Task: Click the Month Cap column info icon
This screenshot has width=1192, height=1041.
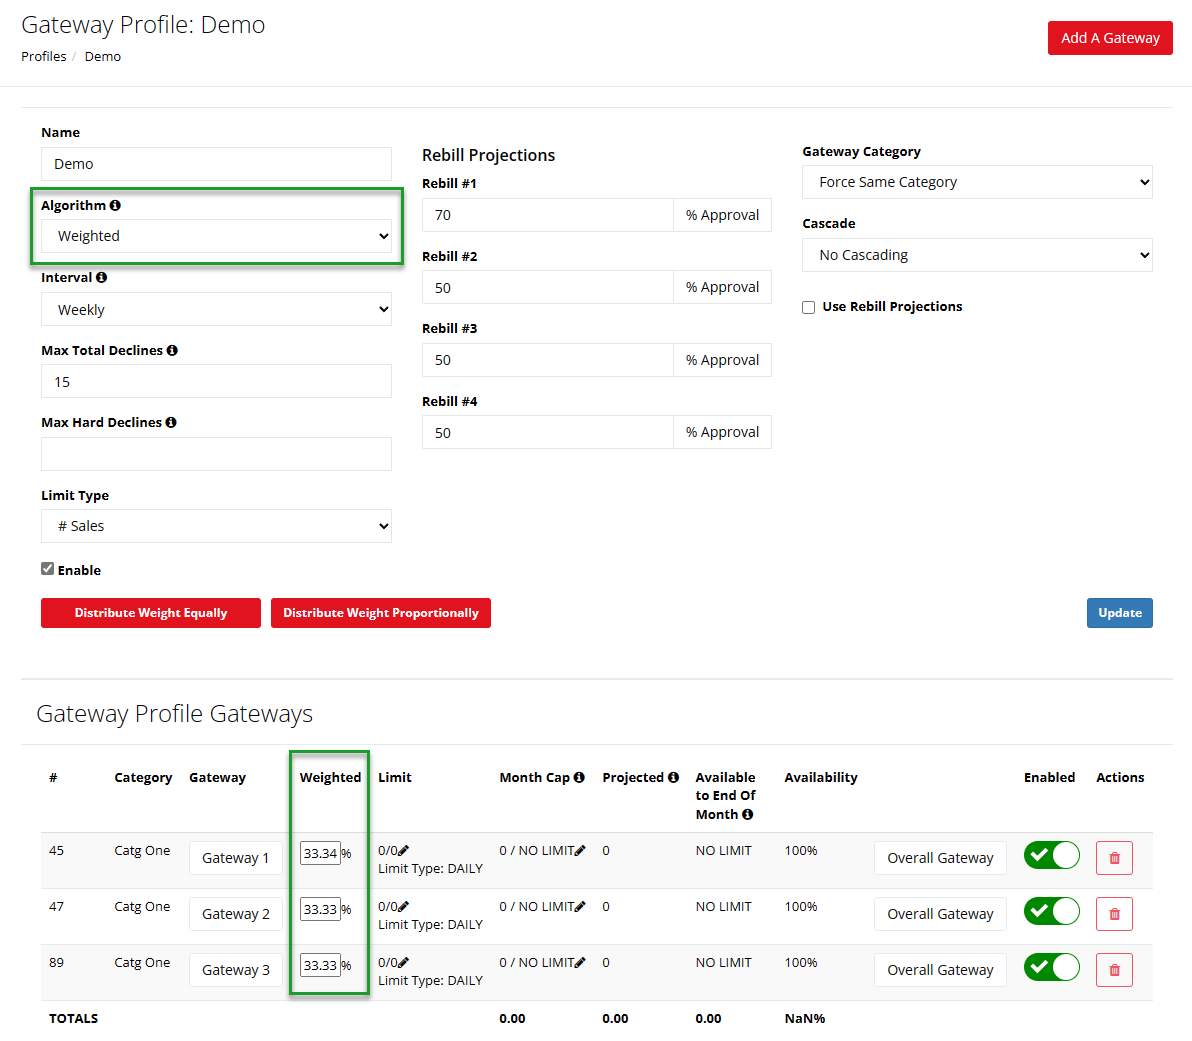Action: pyautogui.click(x=579, y=777)
